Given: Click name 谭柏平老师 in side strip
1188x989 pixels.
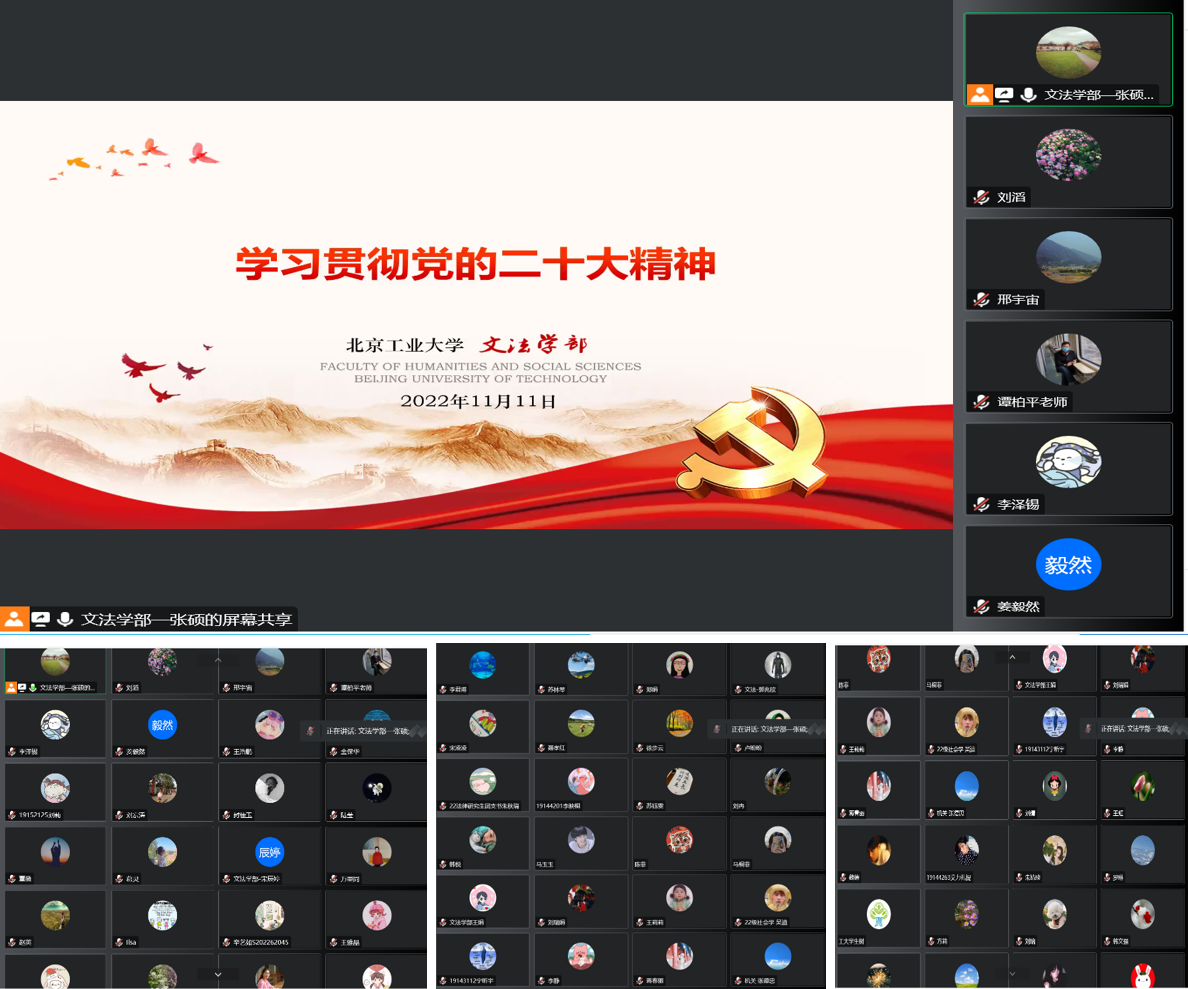Looking at the screenshot, I should 1032,402.
